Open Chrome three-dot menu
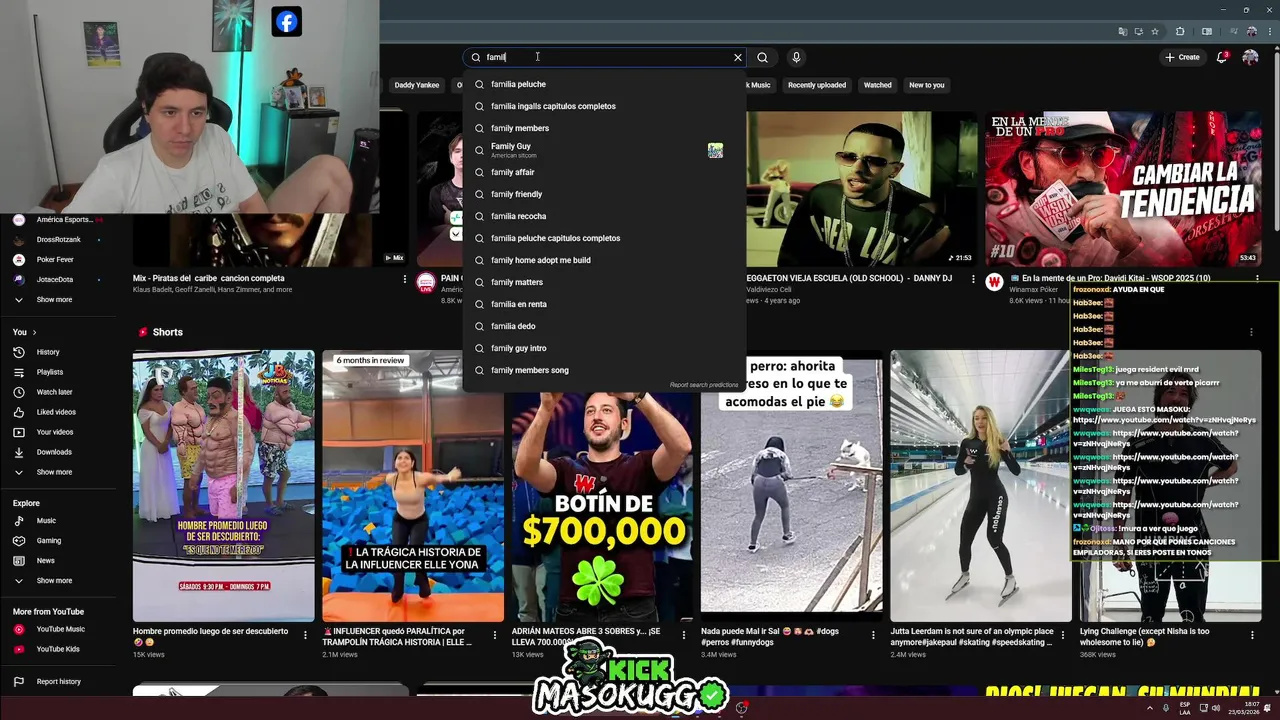Viewport: 1280px width, 720px height. (x=1268, y=31)
